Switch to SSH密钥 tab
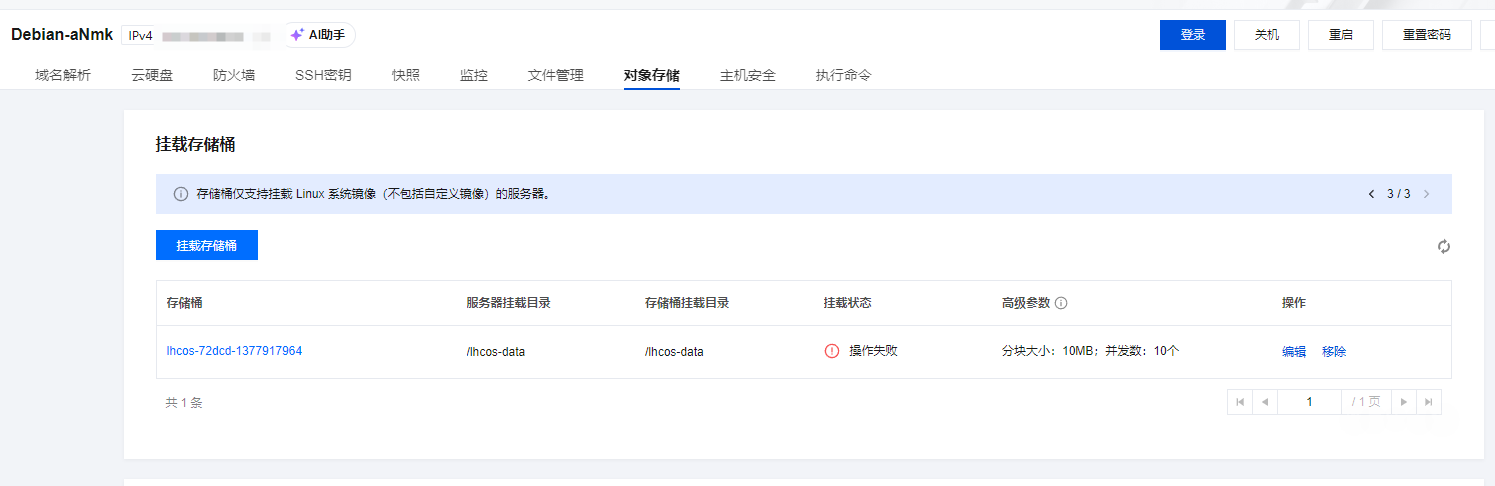1495x486 pixels. (323, 75)
